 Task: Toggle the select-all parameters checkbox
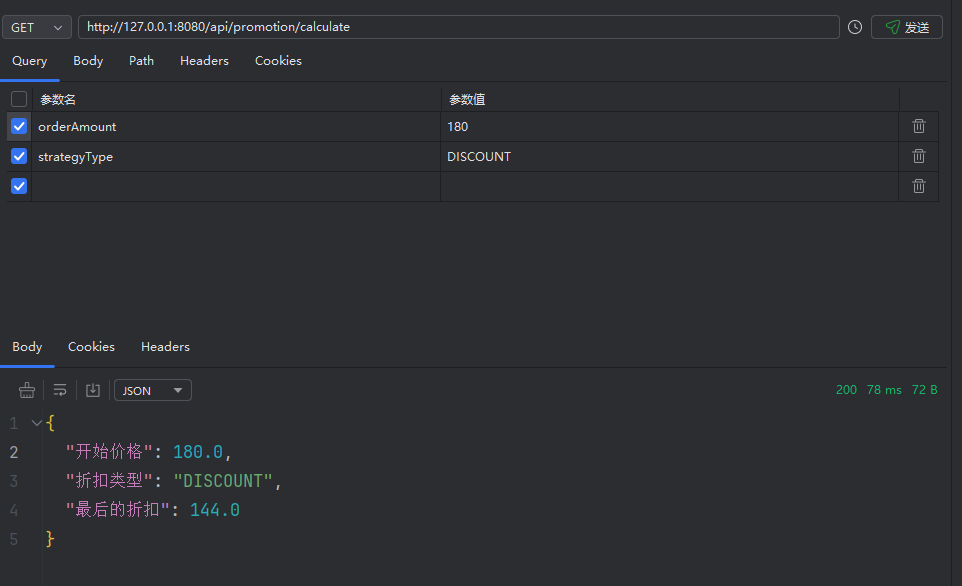coord(19,99)
